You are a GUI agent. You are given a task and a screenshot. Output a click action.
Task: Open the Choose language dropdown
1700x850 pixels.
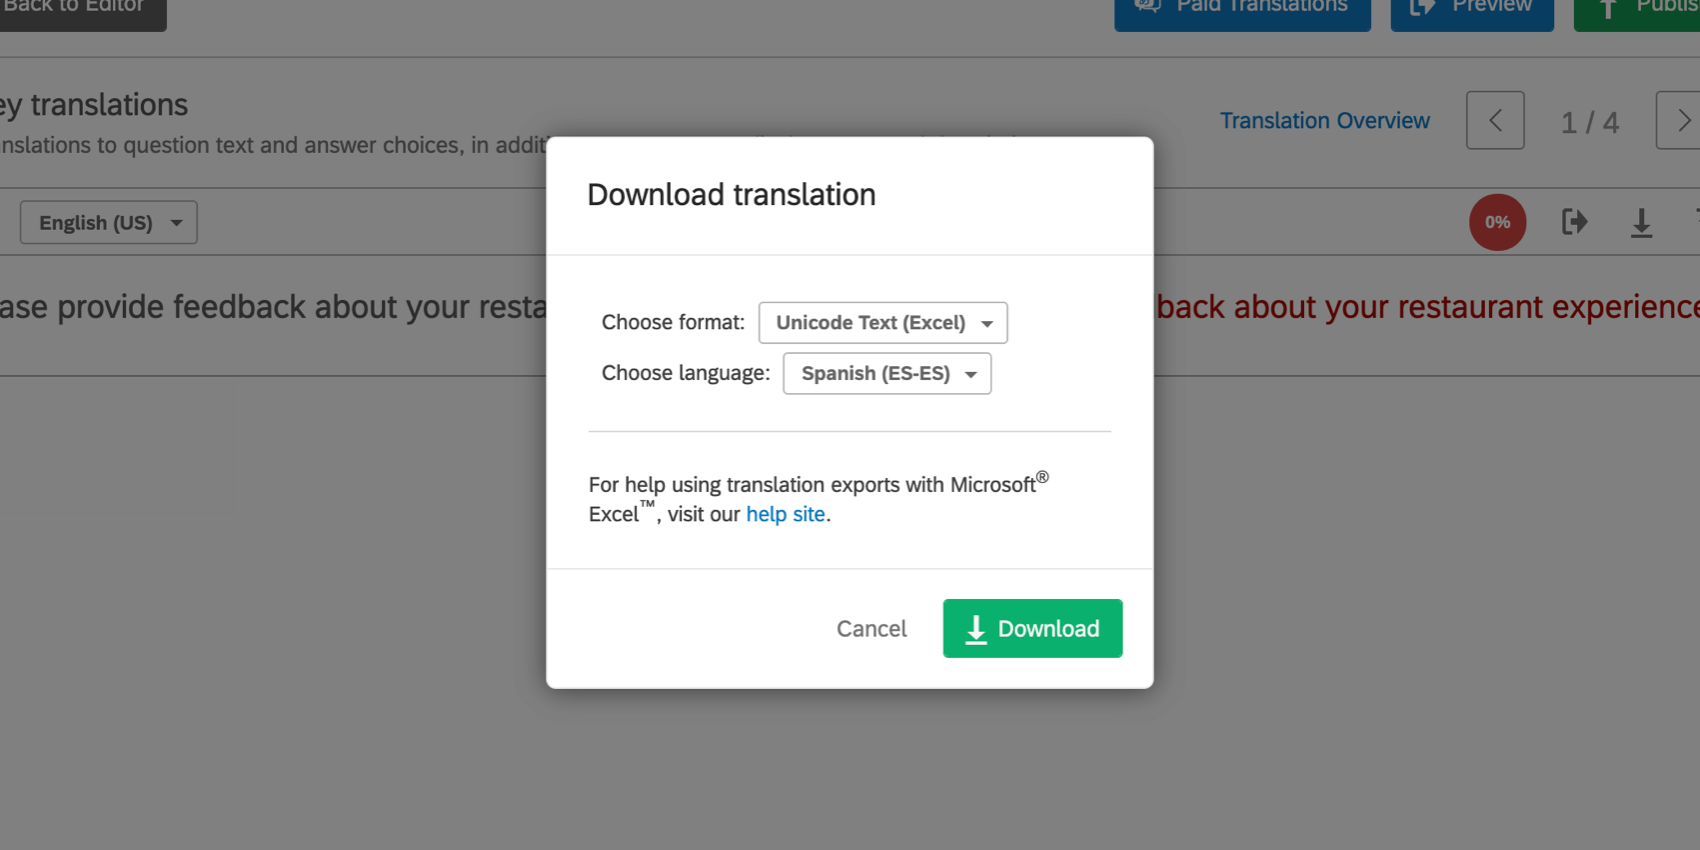point(887,373)
